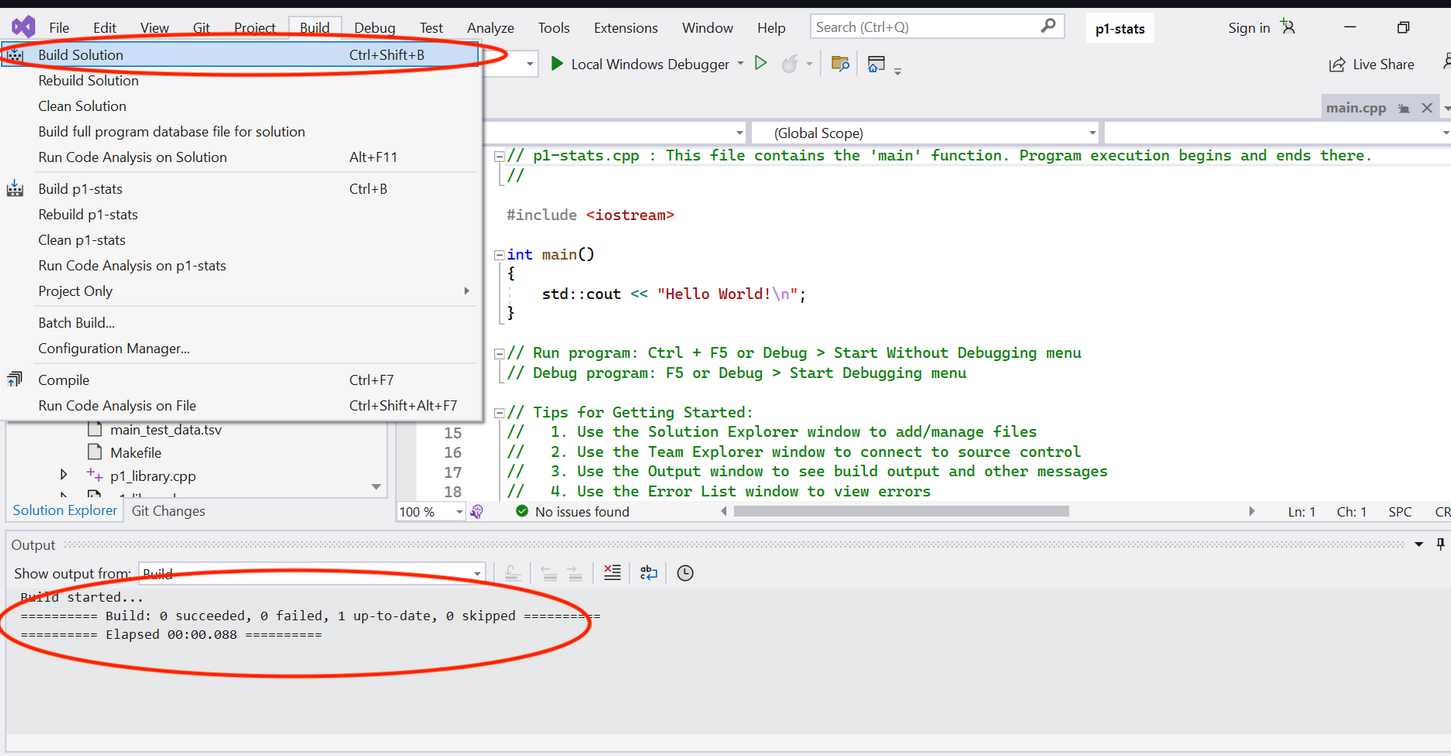
Task: Open the output timestamps clock icon
Action: [685, 573]
